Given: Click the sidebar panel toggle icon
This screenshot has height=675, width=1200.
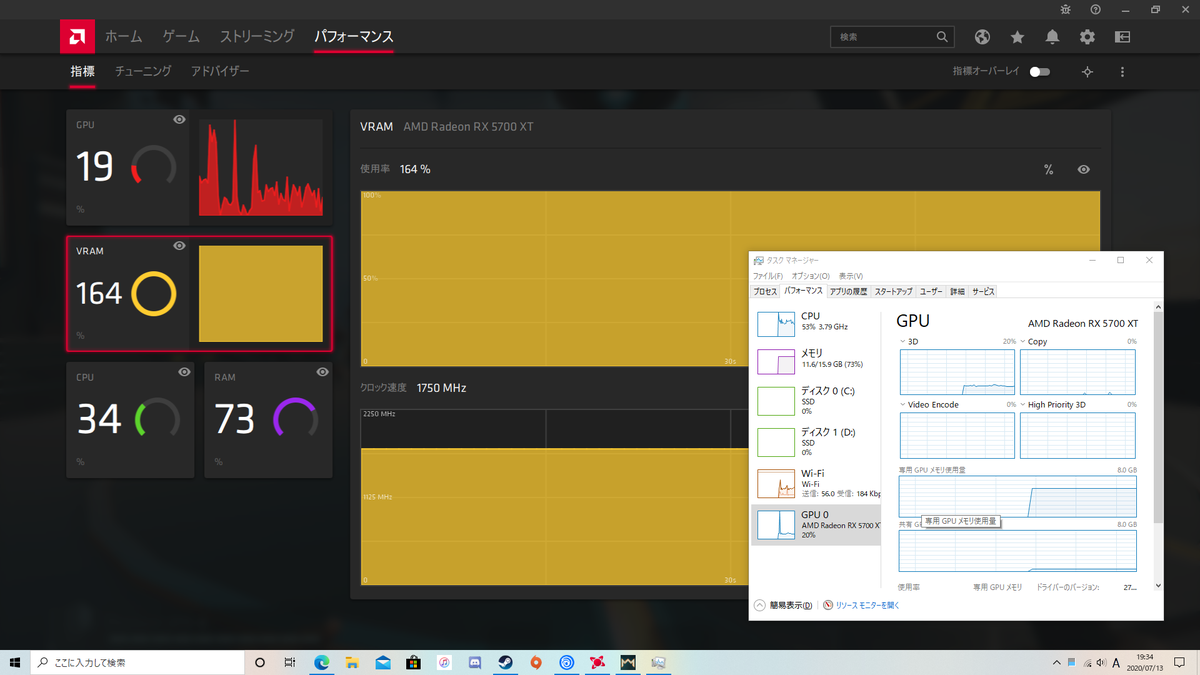Looking at the screenshot, I should click(x=1123, y=37).
